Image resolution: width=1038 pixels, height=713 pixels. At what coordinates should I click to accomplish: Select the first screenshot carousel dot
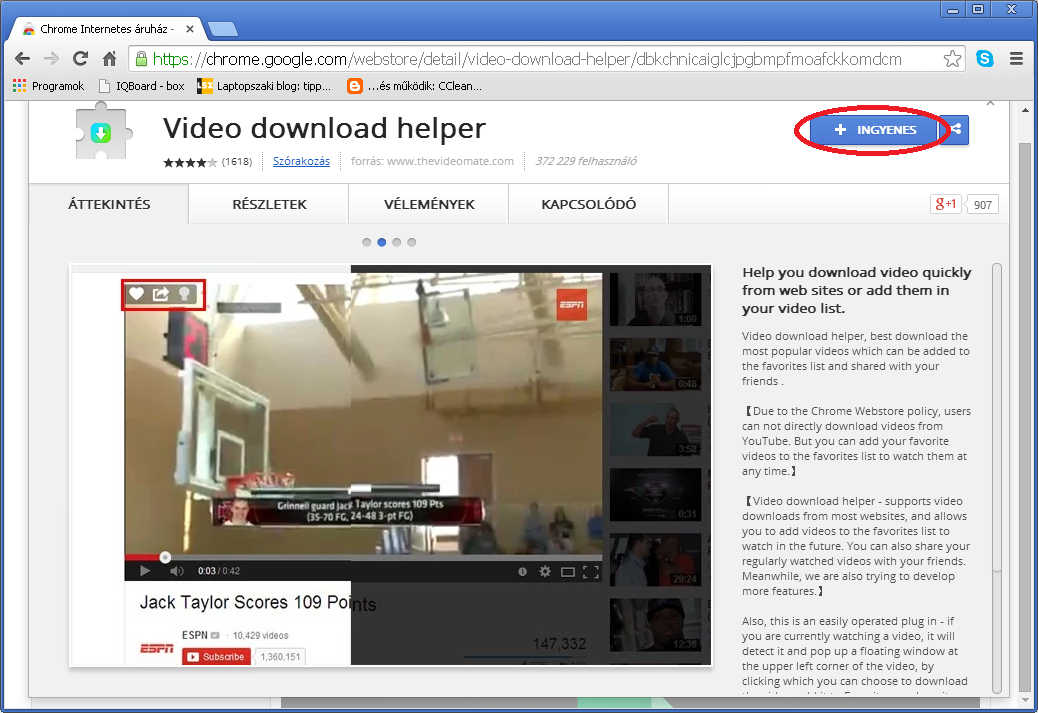coord(367,242)
